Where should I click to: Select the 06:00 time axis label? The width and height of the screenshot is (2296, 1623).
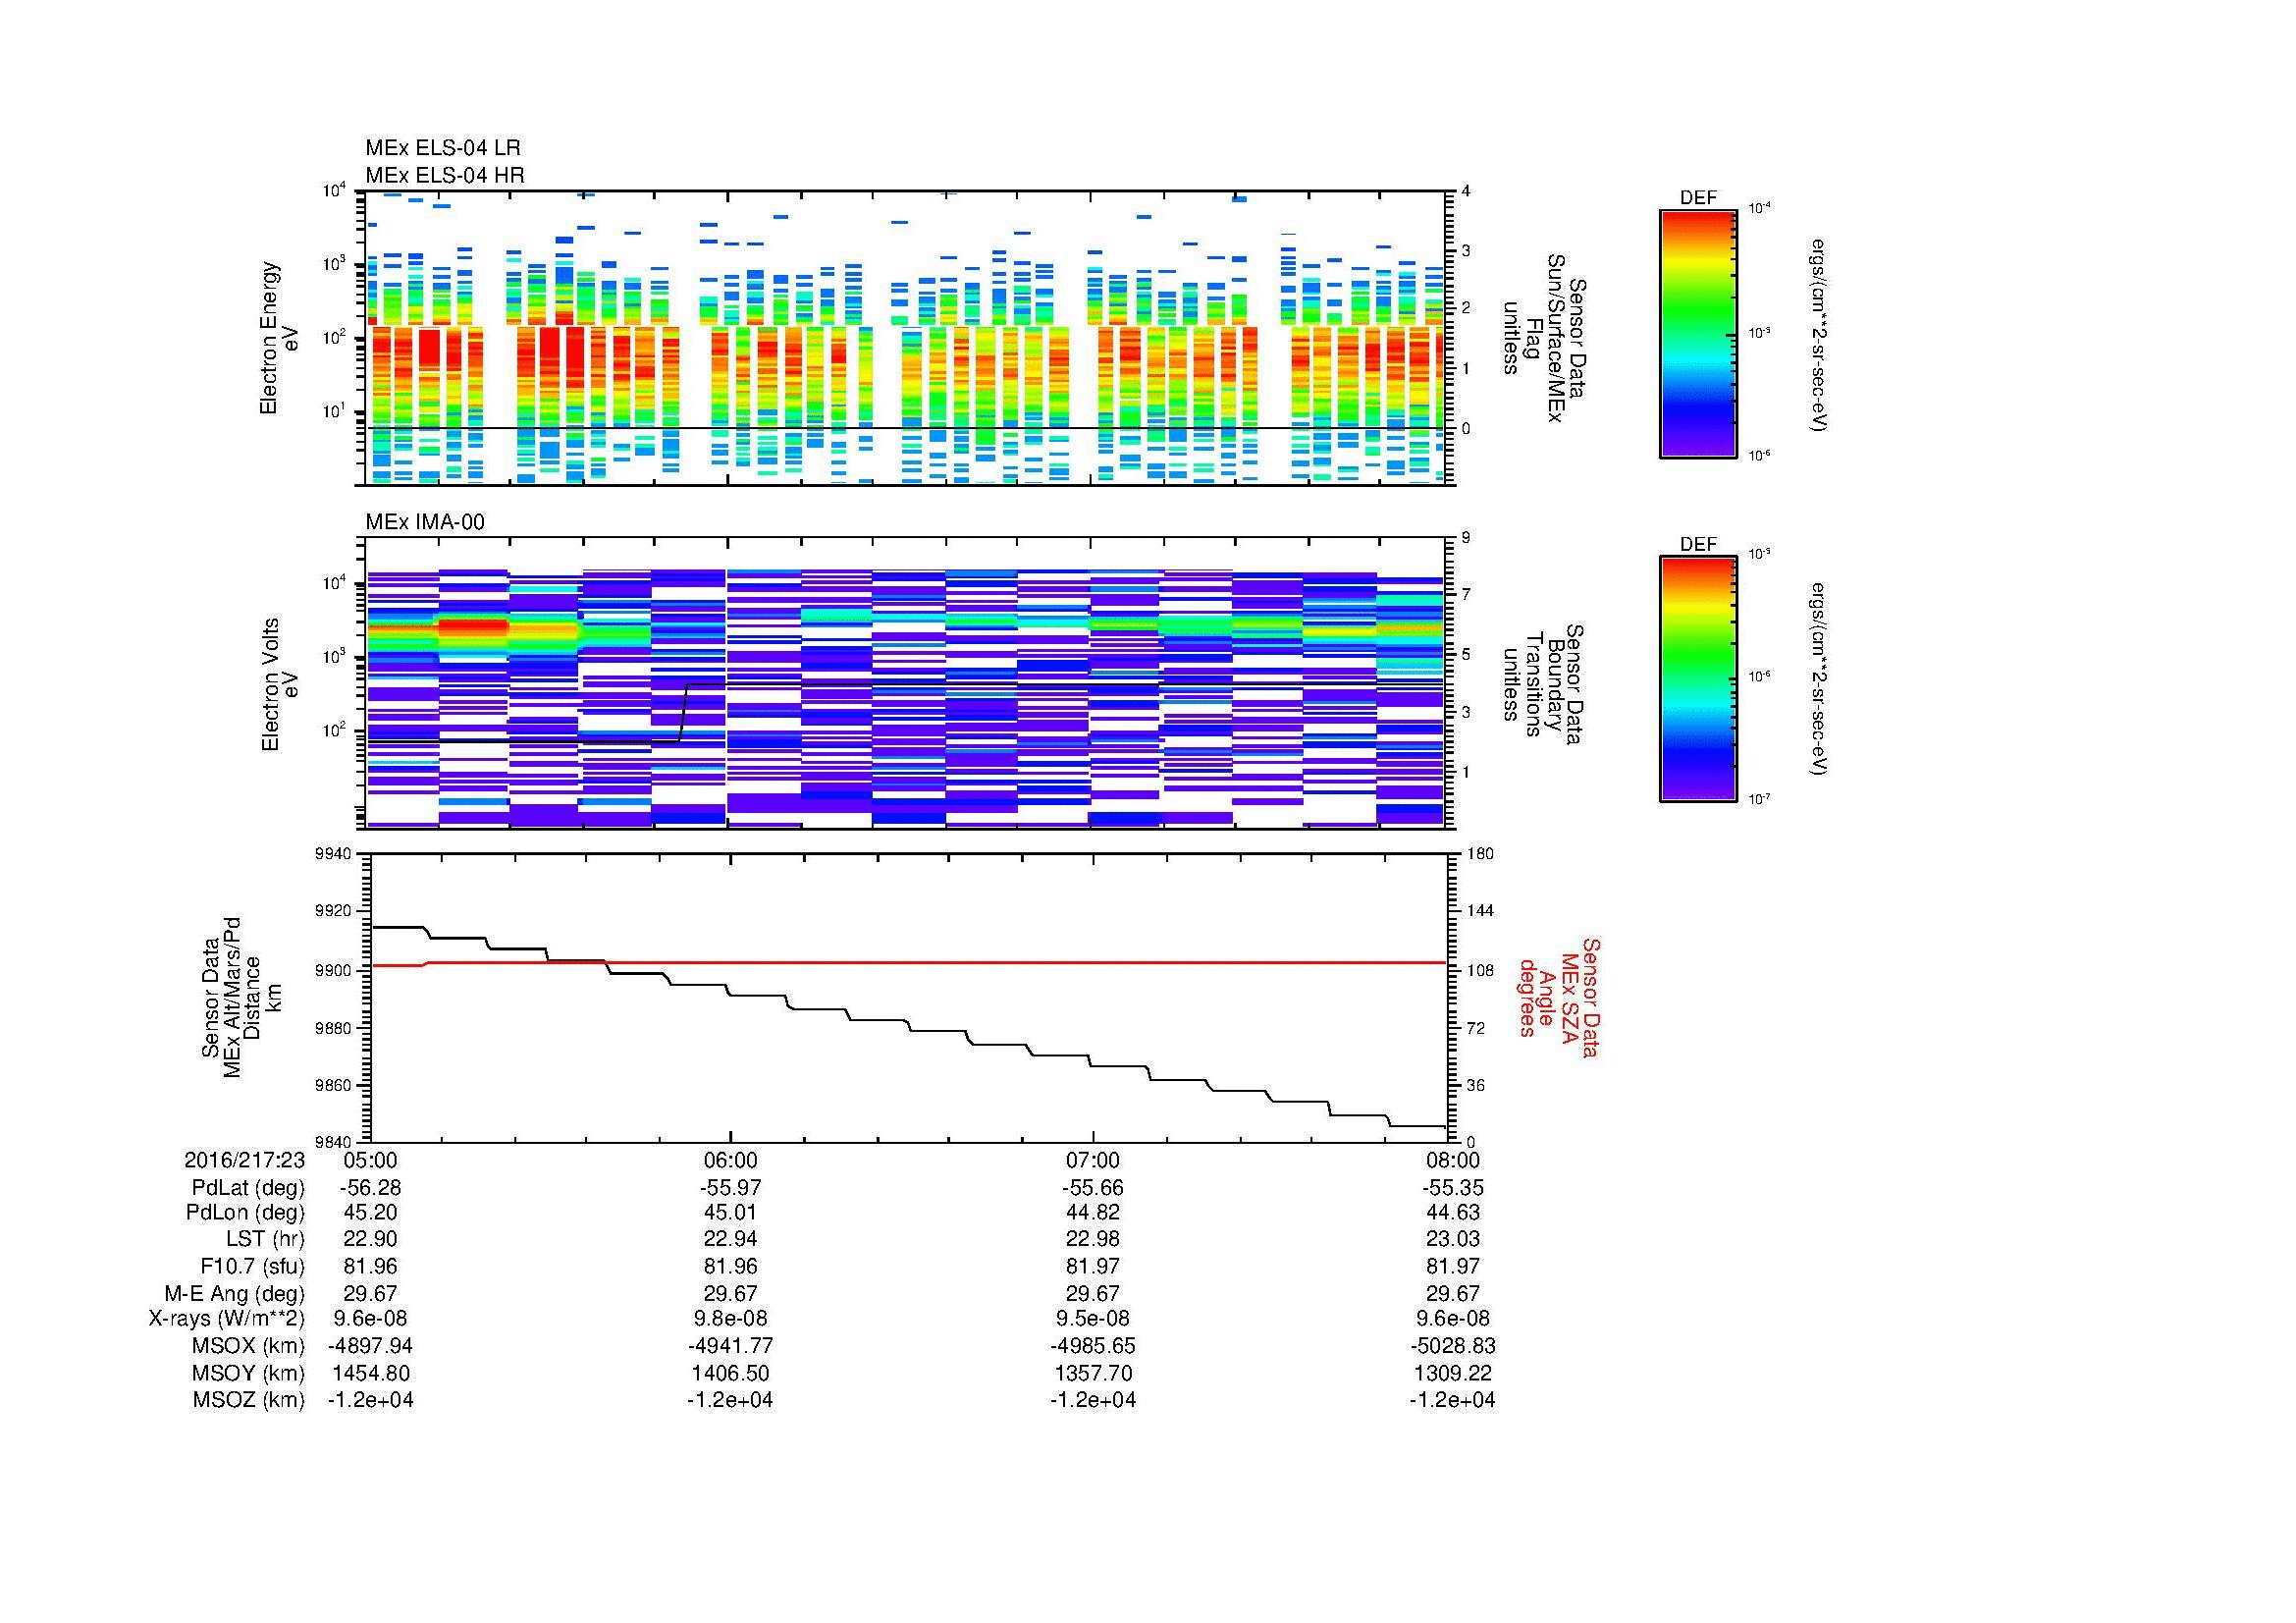731,1160
